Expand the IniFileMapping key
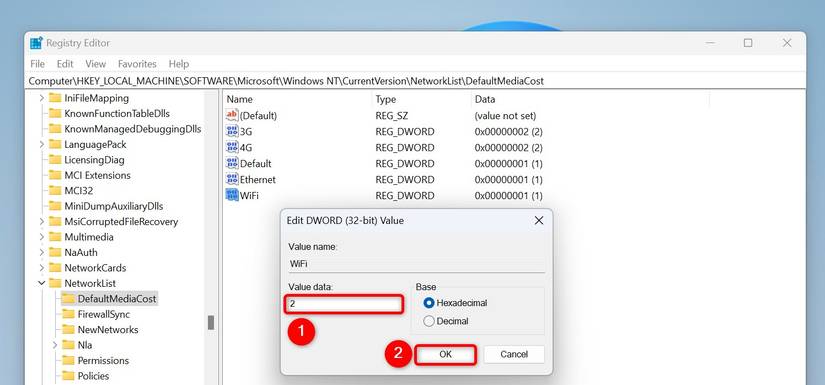 [42, 98]
